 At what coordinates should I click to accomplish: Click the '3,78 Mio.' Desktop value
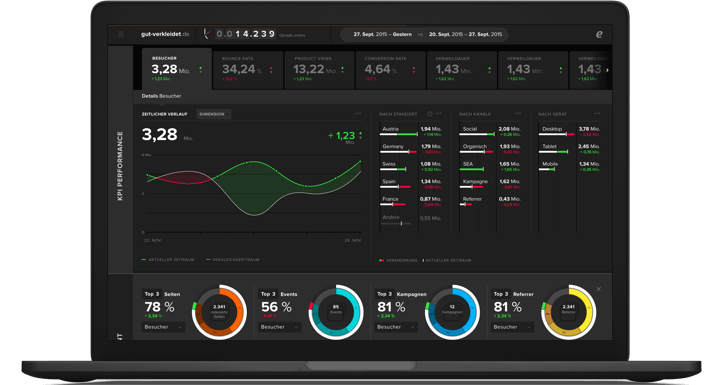[589, 129]
